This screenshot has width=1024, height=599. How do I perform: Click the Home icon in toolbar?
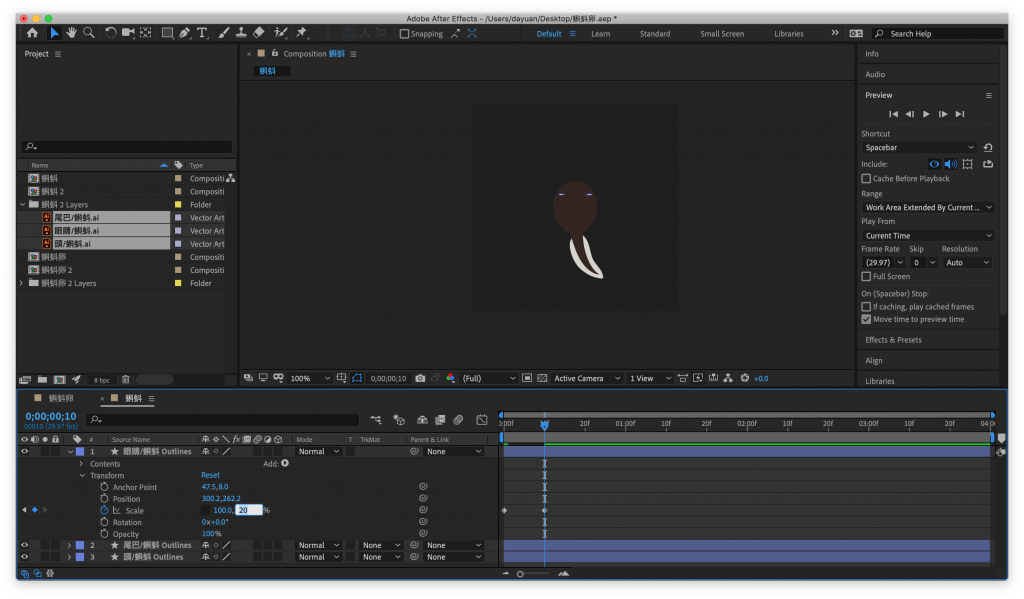[x=32, y=33]
